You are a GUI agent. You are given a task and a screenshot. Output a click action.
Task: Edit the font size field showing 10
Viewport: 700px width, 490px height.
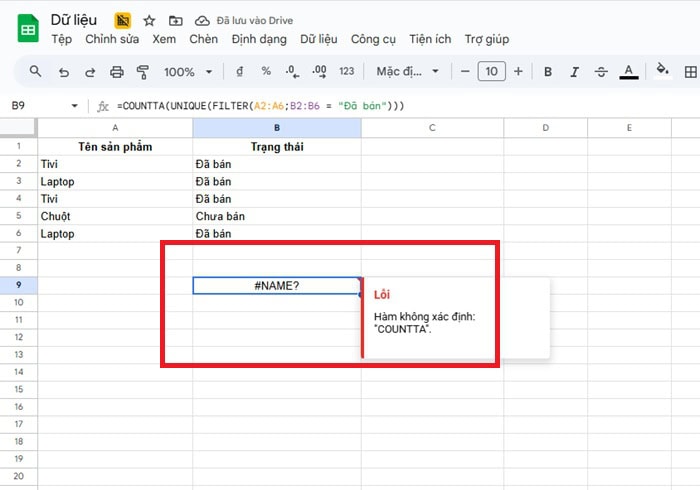point(492,71)
